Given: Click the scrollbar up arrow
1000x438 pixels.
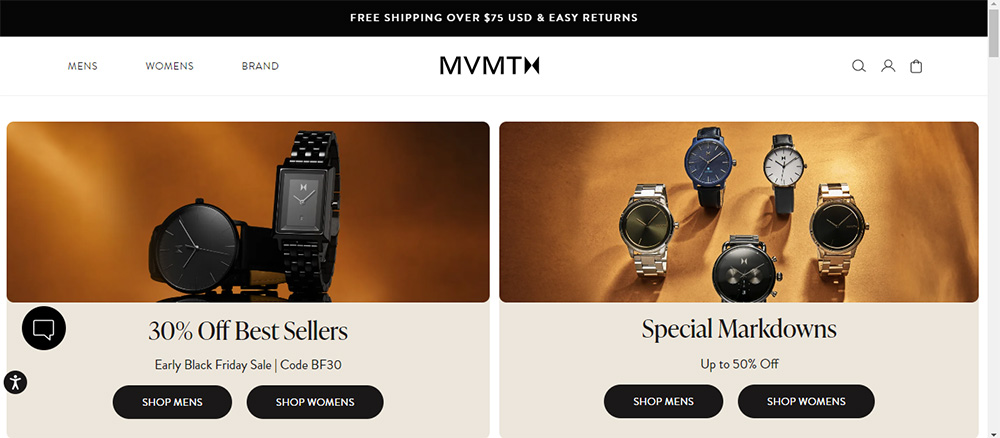Looking at the screenshot, I should [x=994, y=5].
